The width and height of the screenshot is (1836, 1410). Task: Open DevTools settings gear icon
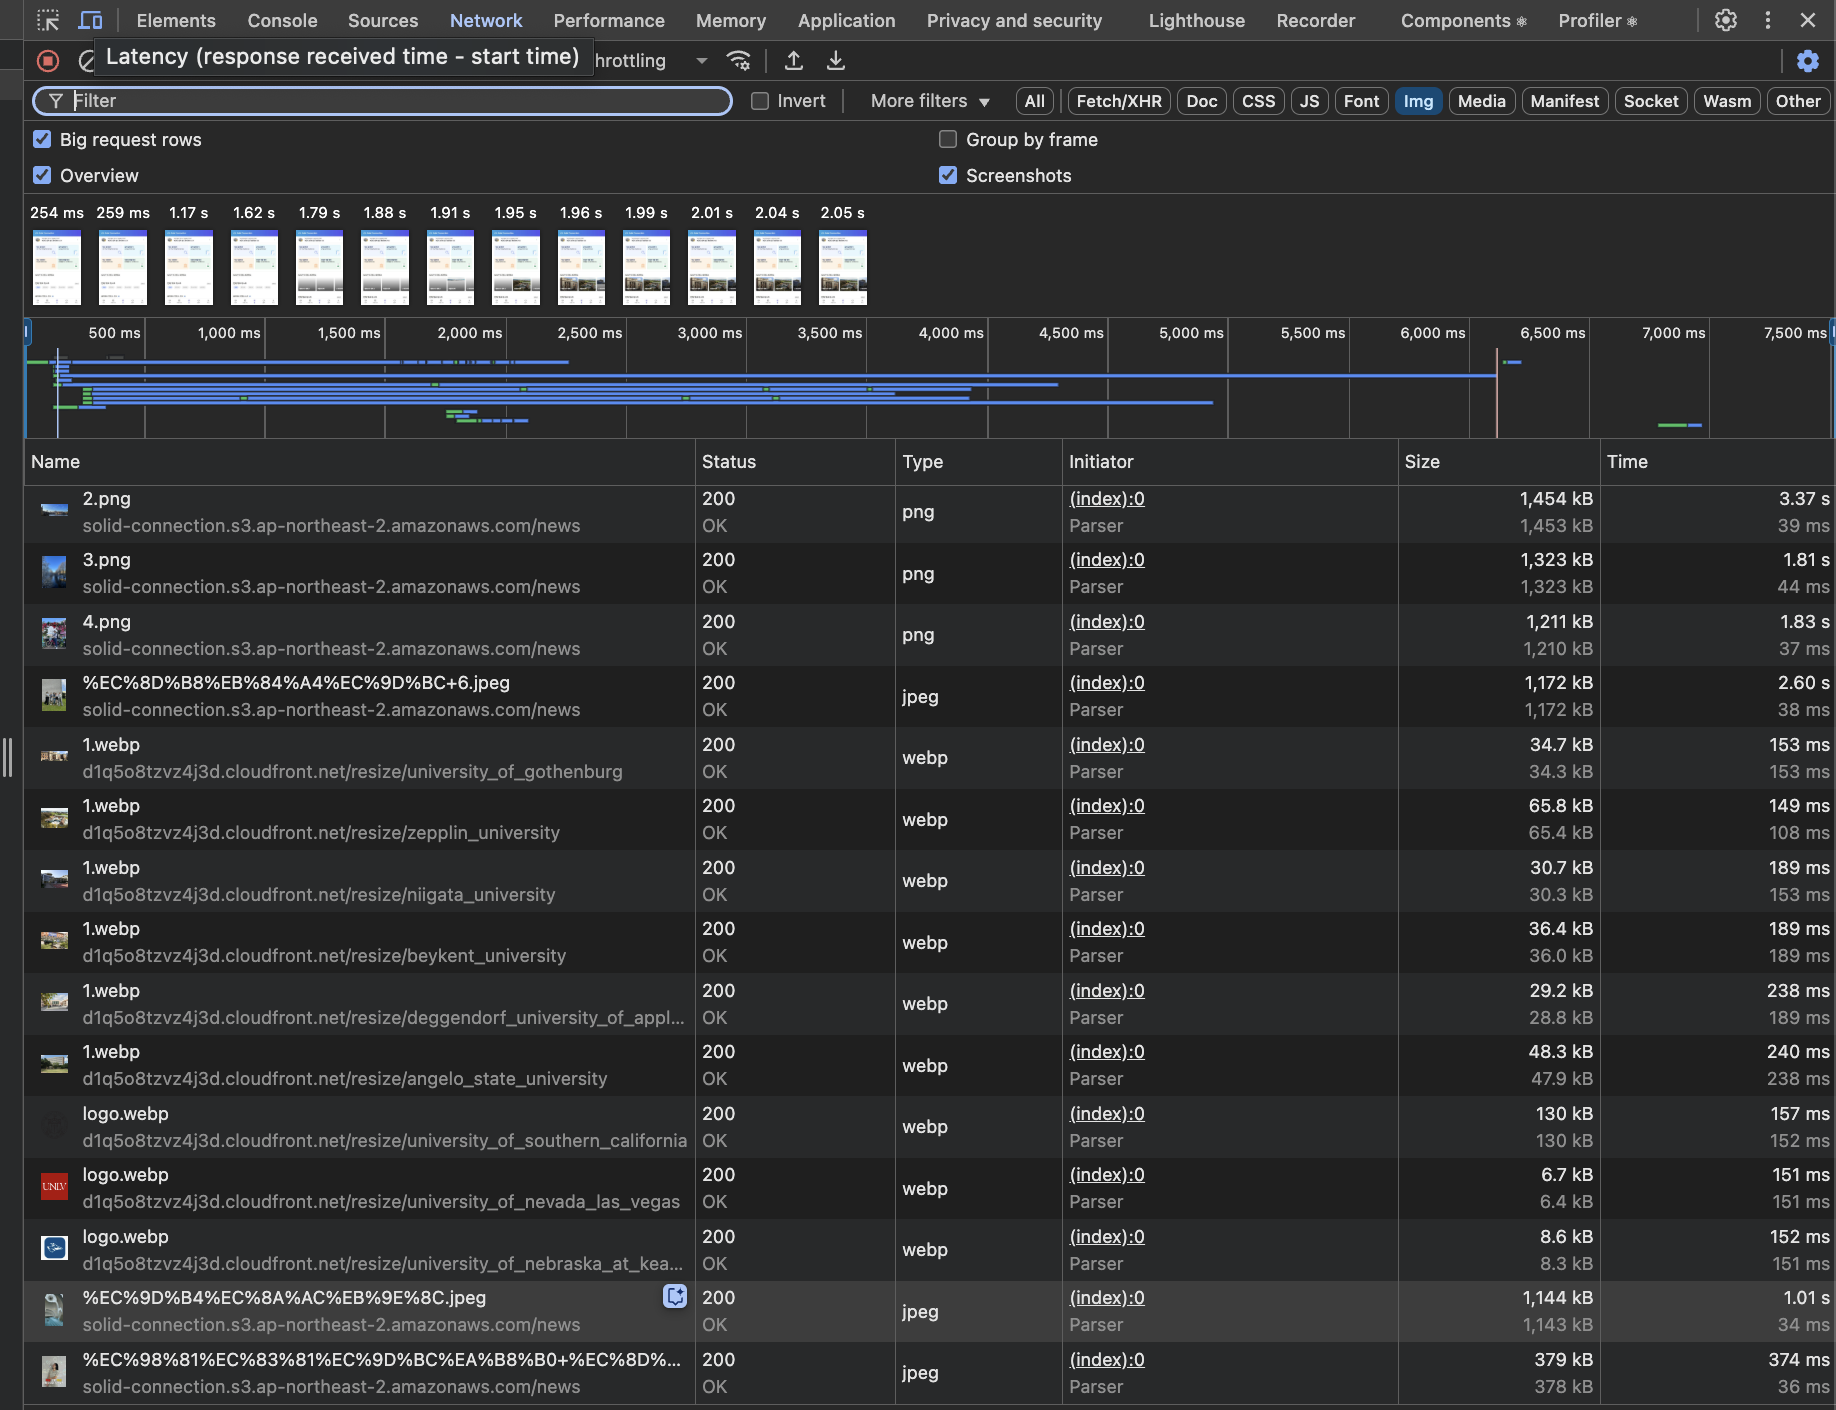[1726, 20]
